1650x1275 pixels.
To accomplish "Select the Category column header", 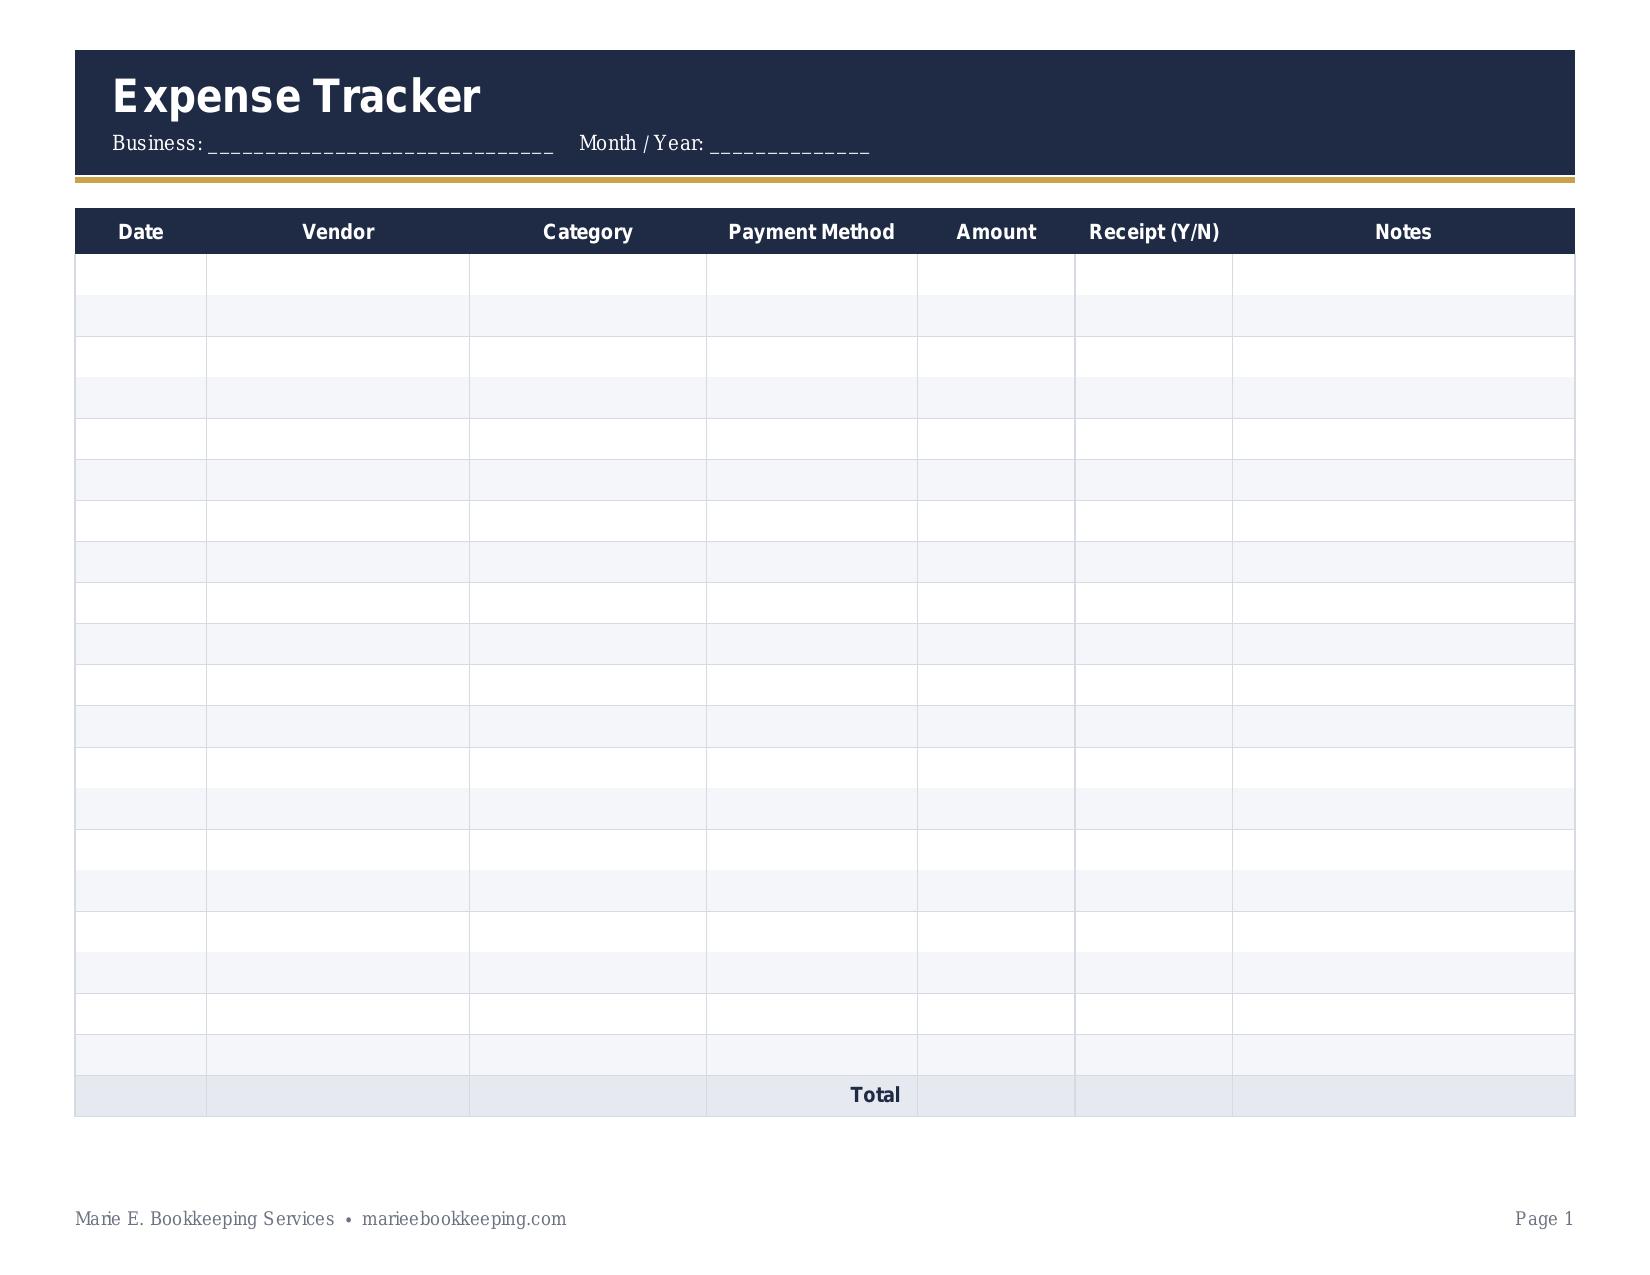I will 588,232.
